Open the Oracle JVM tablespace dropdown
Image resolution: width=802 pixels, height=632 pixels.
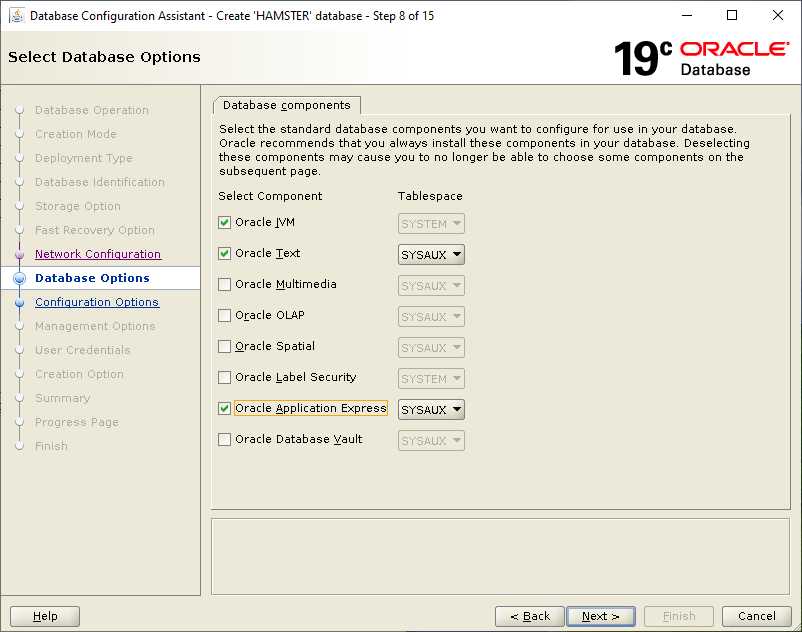431,223
